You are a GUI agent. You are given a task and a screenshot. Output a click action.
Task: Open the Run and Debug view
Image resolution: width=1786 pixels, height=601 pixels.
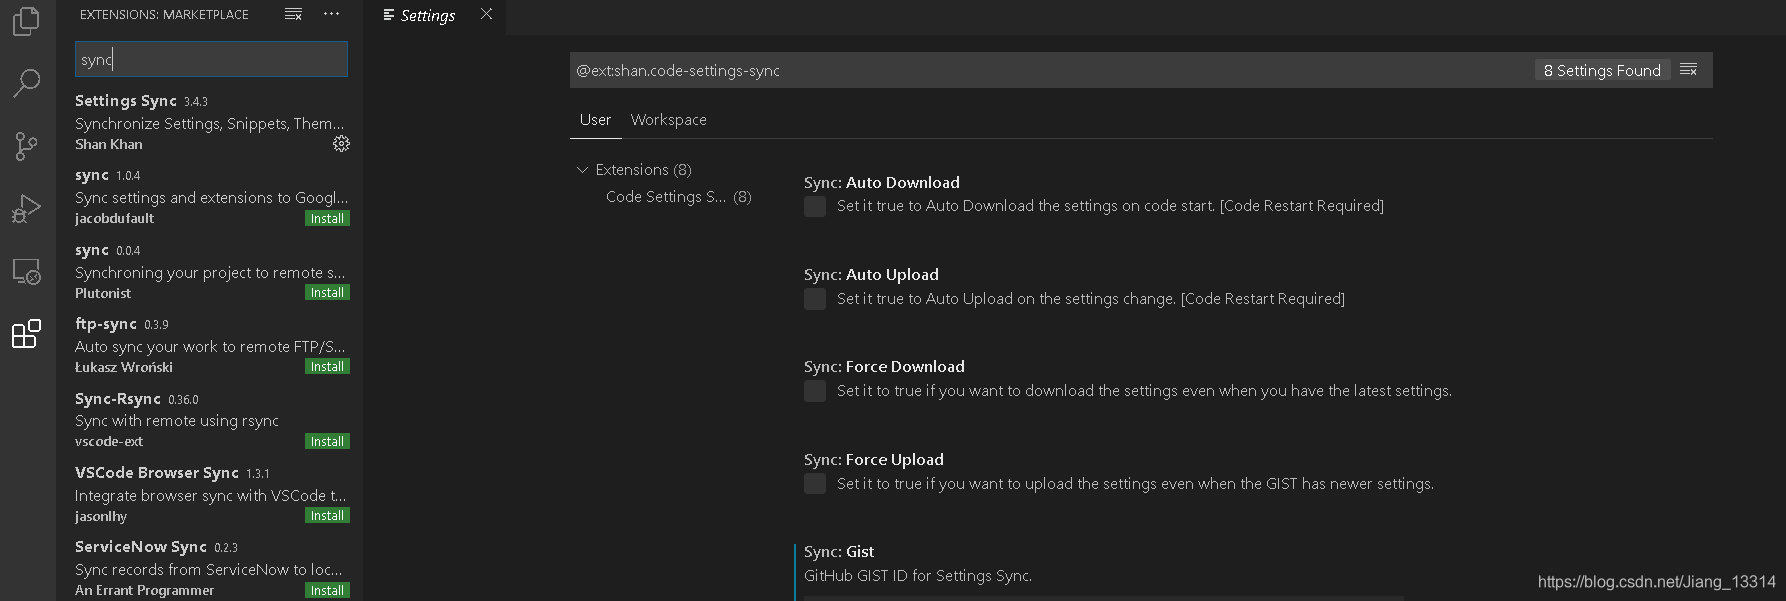26,208
